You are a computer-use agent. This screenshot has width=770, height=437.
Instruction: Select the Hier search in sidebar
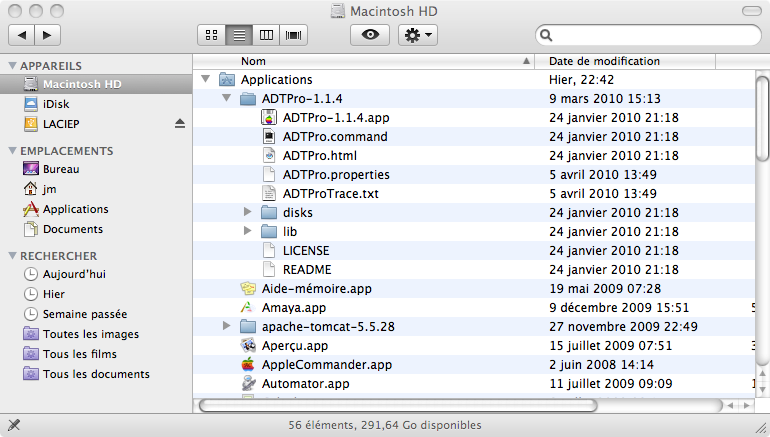click(54, 294)
